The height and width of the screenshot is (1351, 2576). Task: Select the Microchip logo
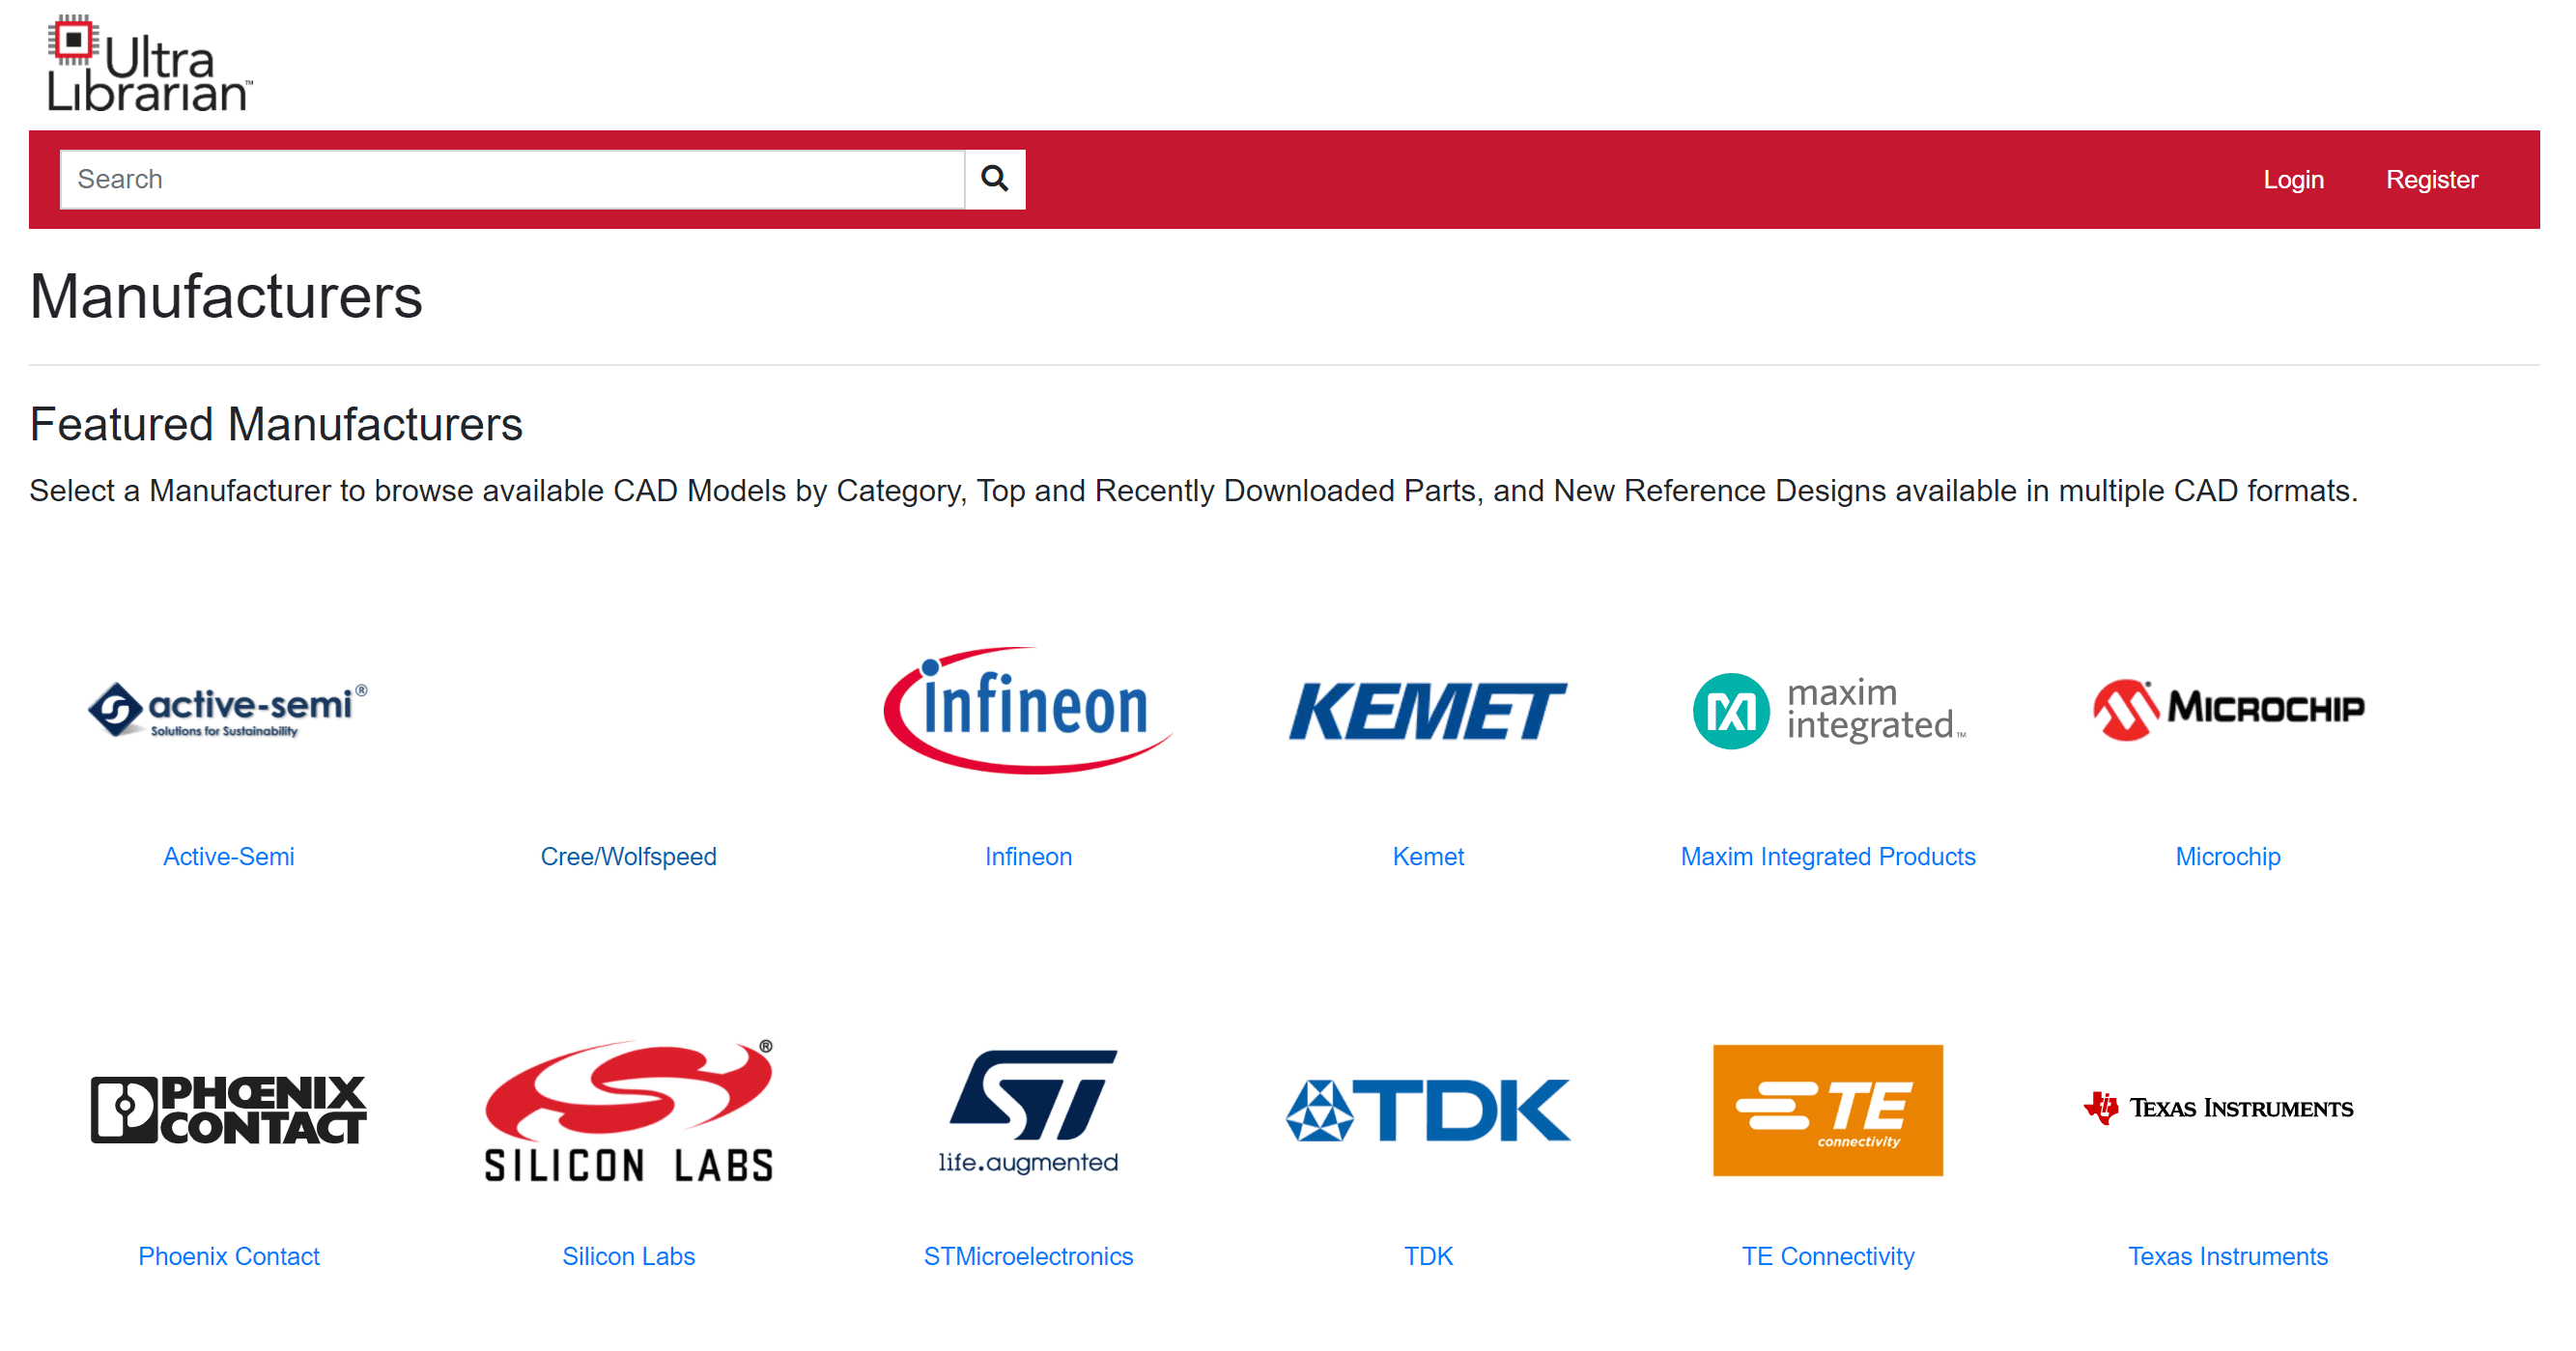click(x=2228, y=710)
